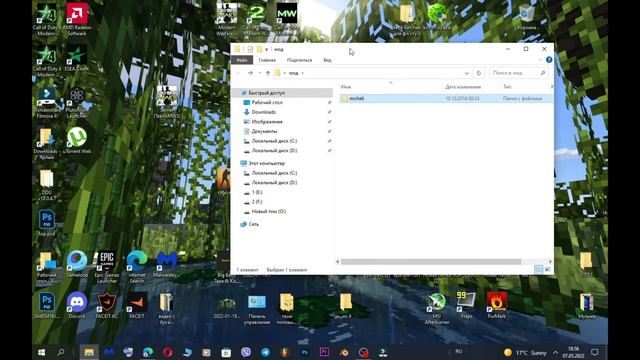This screenshot has width=640, height=360.
Task: Open the Поделиться ribbon tab
Action: click(x=299, y=60)
